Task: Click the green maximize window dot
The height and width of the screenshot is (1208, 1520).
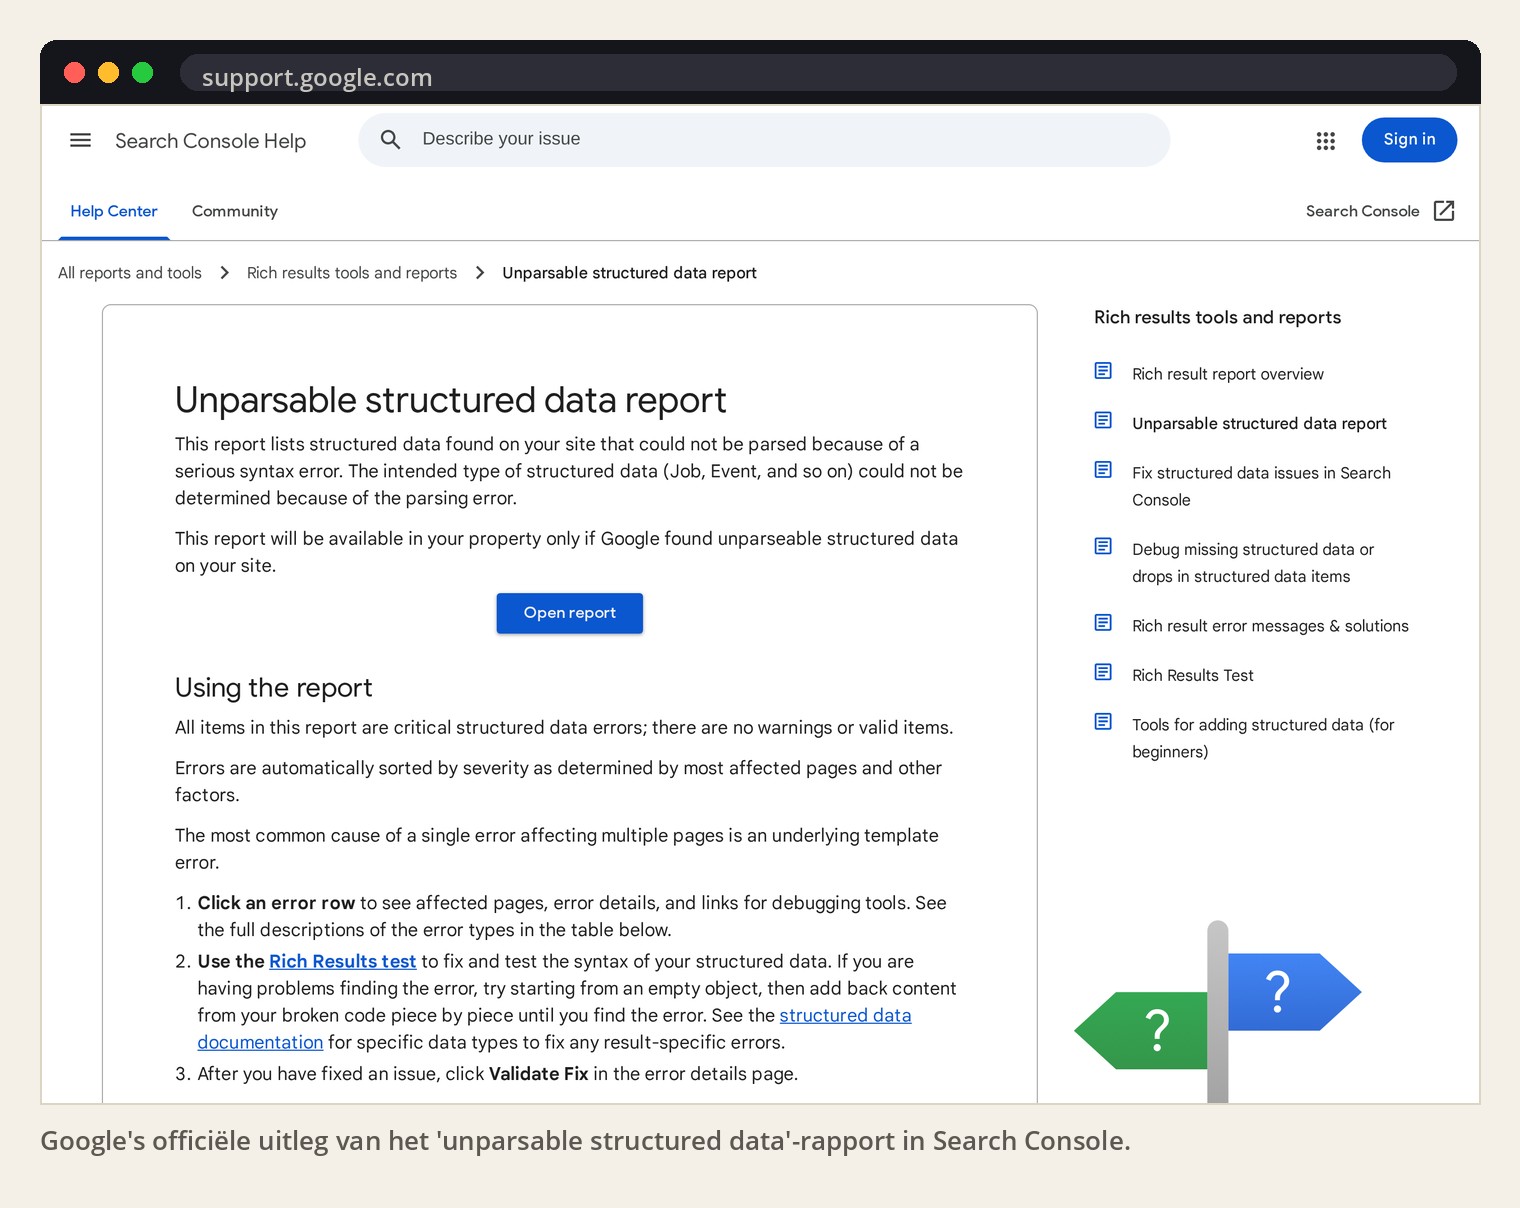Action: (143, 72)
